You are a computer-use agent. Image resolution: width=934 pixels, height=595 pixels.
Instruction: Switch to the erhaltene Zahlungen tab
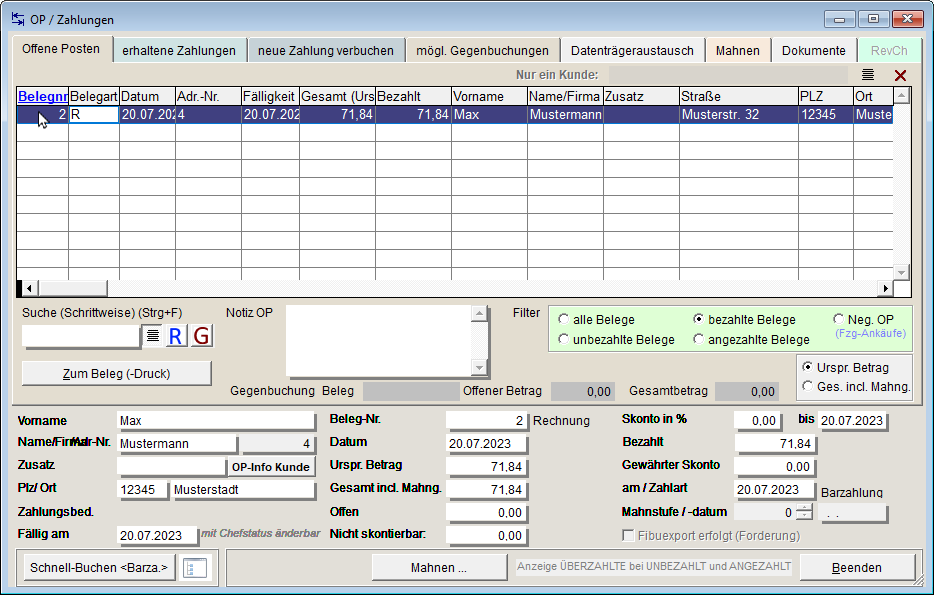click(179, 51)
